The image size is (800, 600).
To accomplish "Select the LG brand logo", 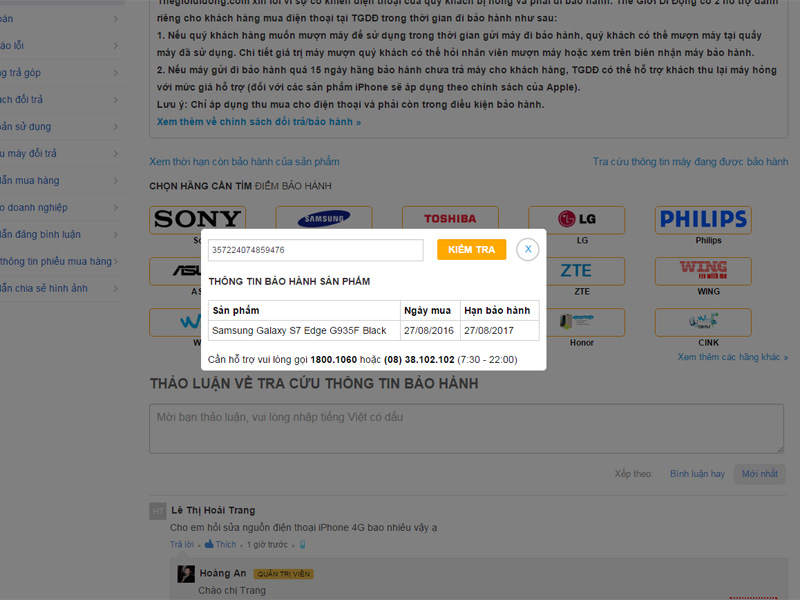I will (x=577, y=220).
